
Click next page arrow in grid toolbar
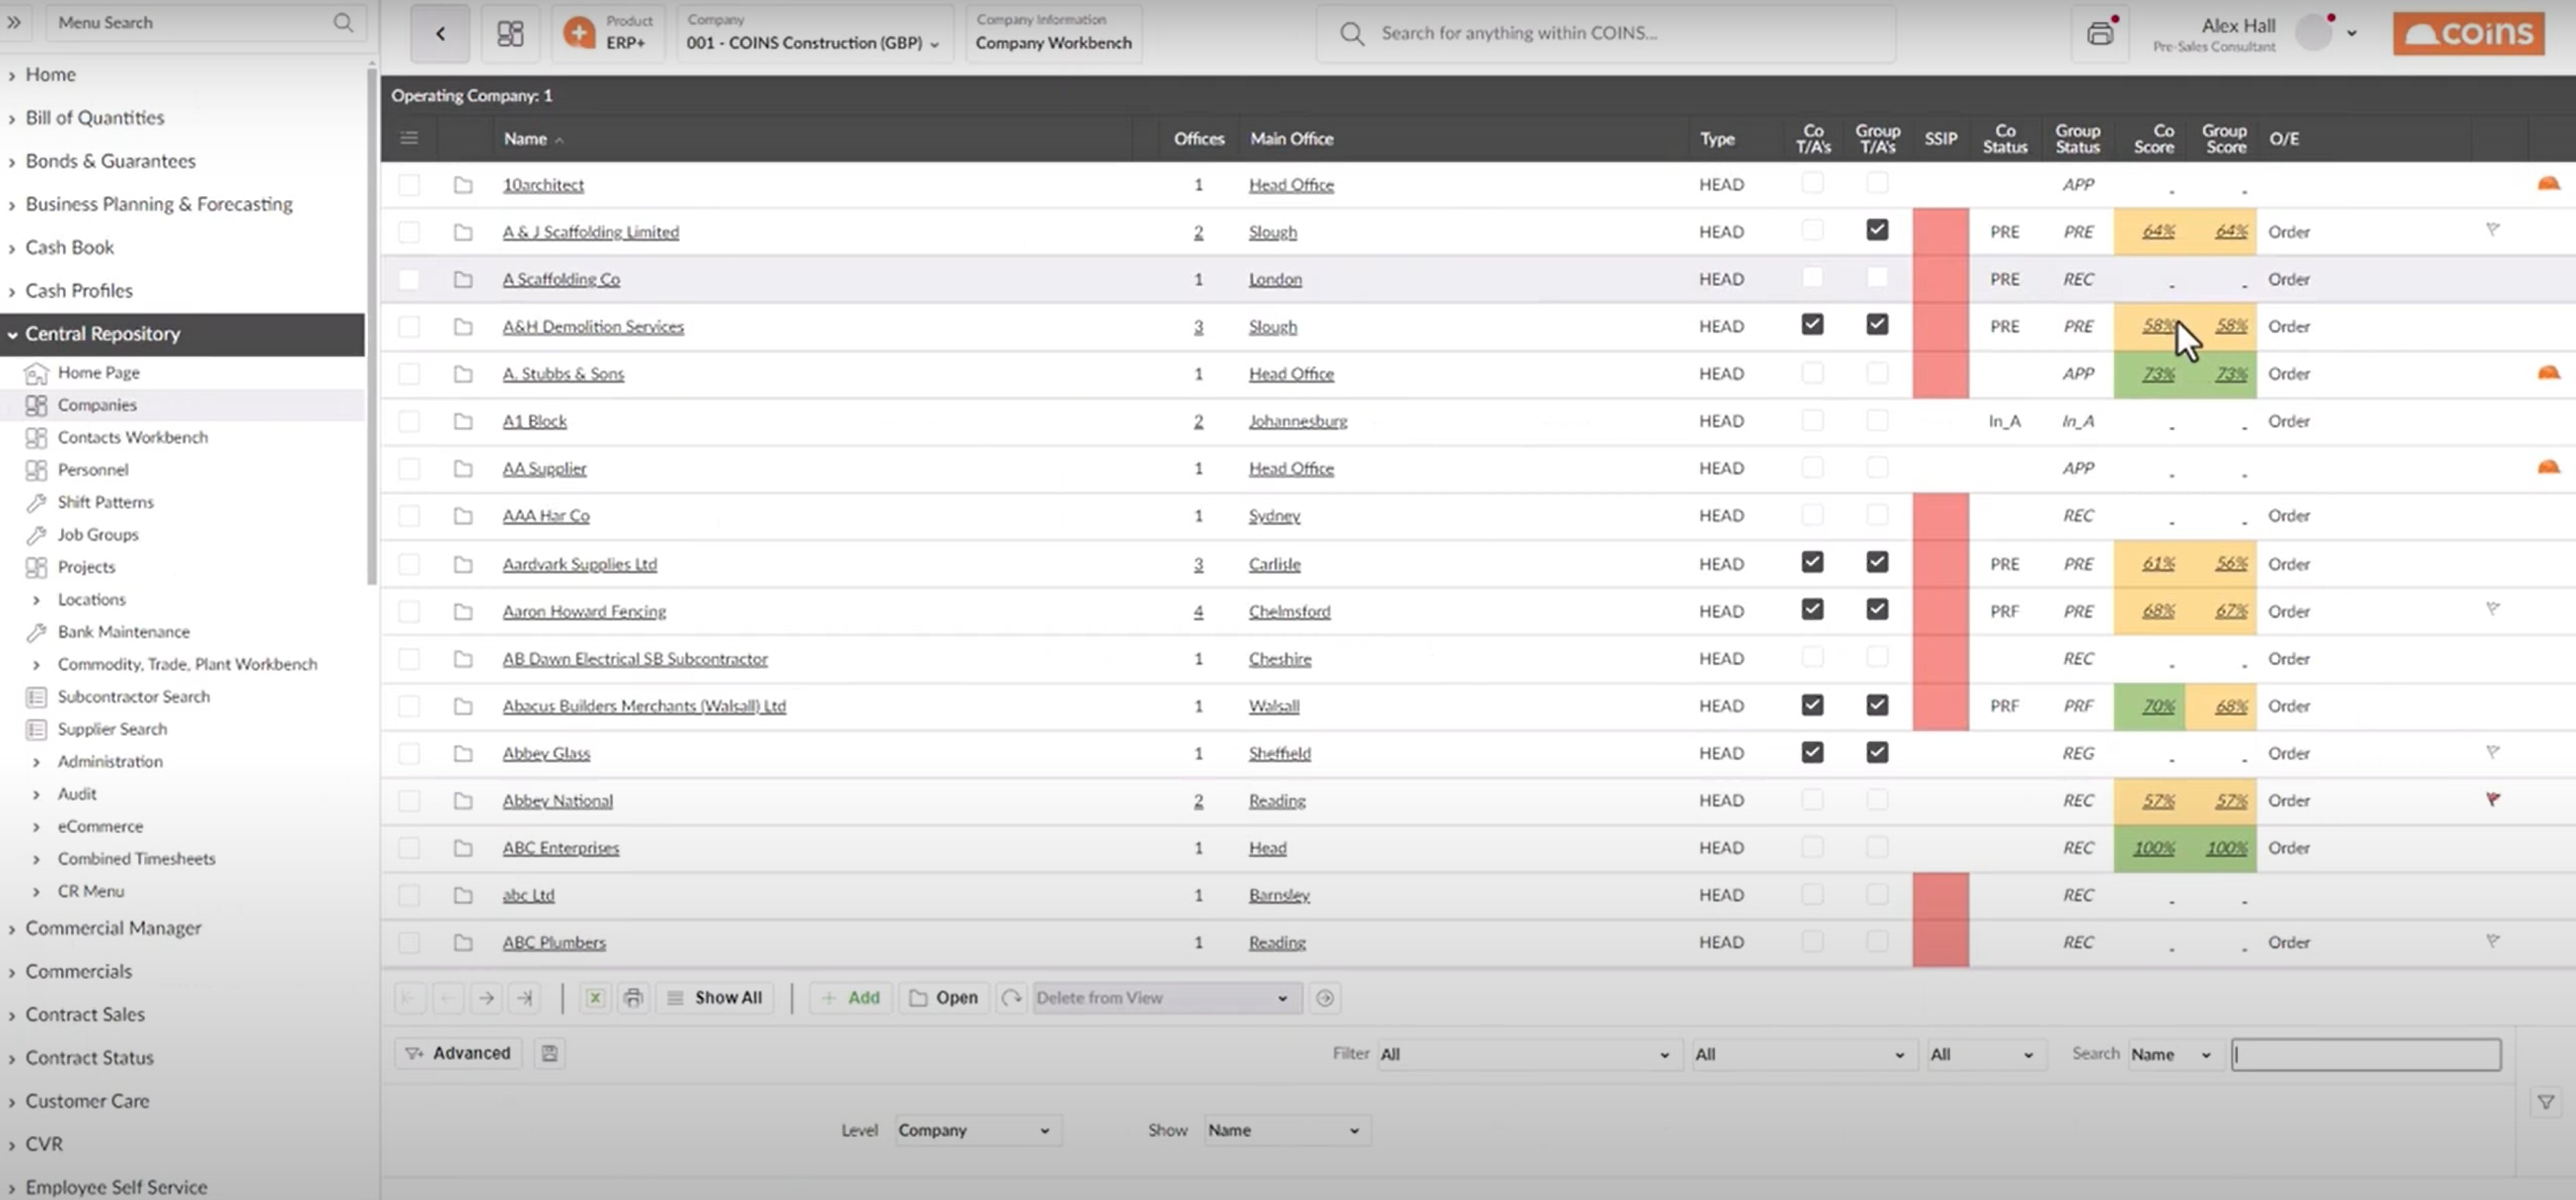pyautogui.click(x=486, y=998)
